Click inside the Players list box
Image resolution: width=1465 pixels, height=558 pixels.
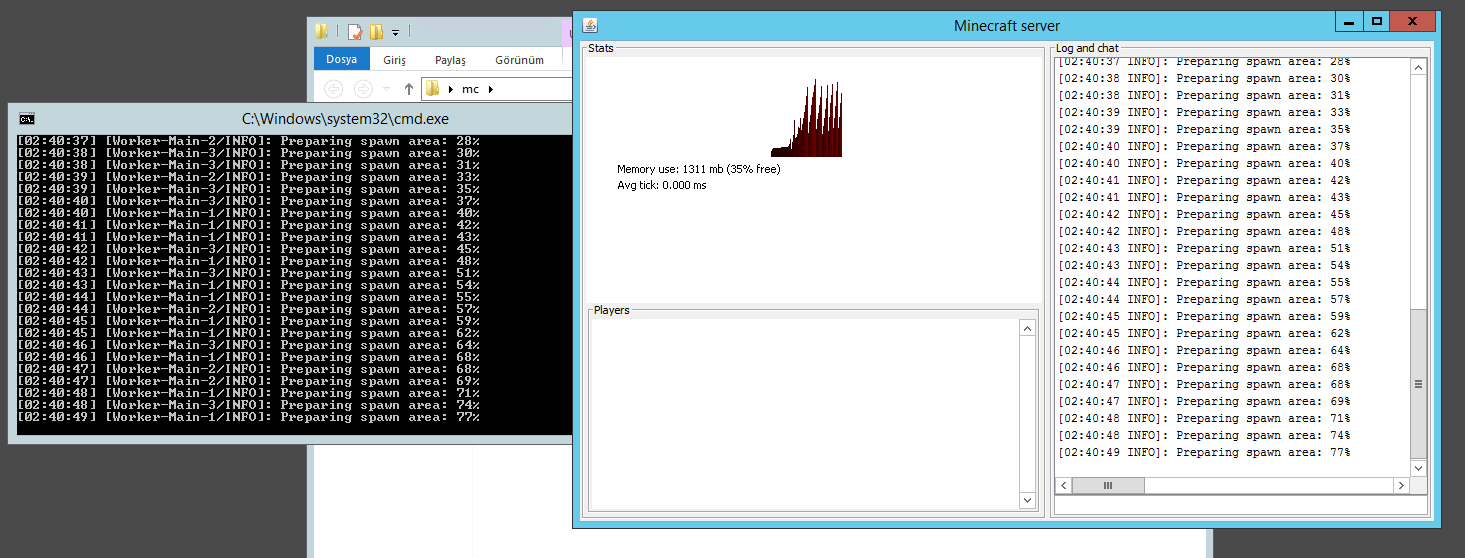[804, 413]
